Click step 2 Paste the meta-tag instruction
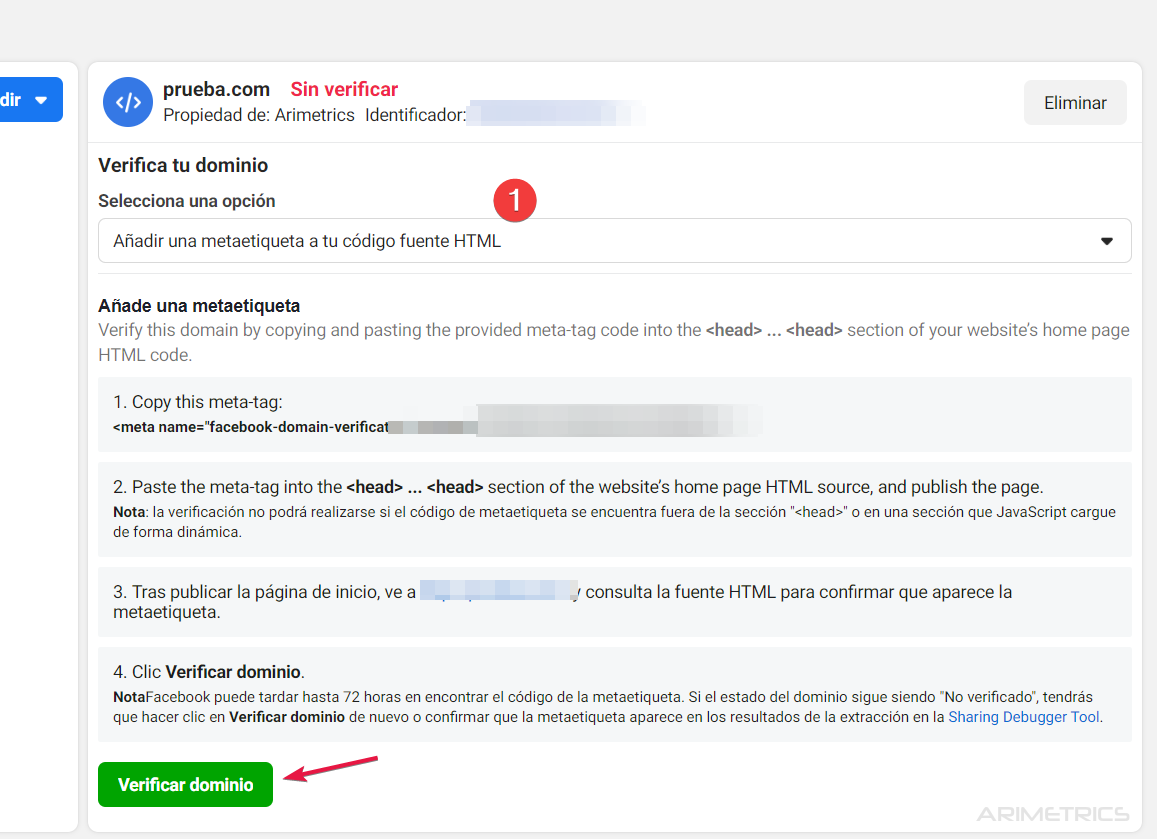Viewport: 1157px width, 839px height. [578, 487]
